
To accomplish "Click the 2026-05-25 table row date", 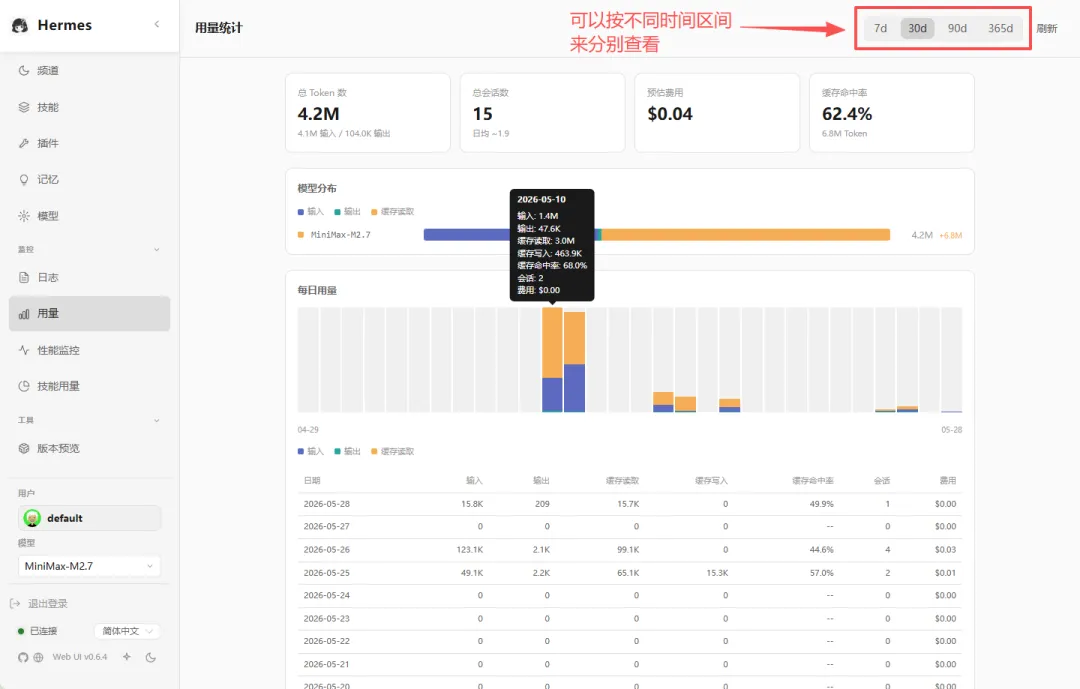I will (x=326, y=573).
